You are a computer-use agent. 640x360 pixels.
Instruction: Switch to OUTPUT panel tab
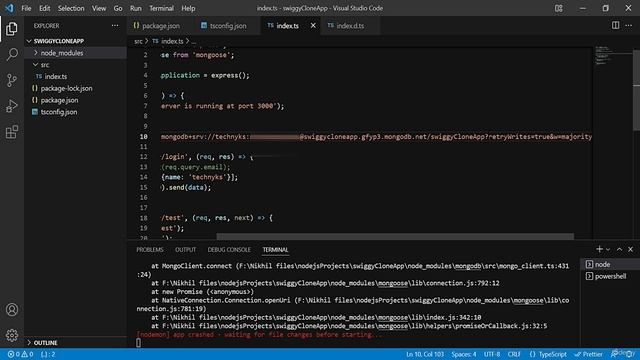pos(185,249)
